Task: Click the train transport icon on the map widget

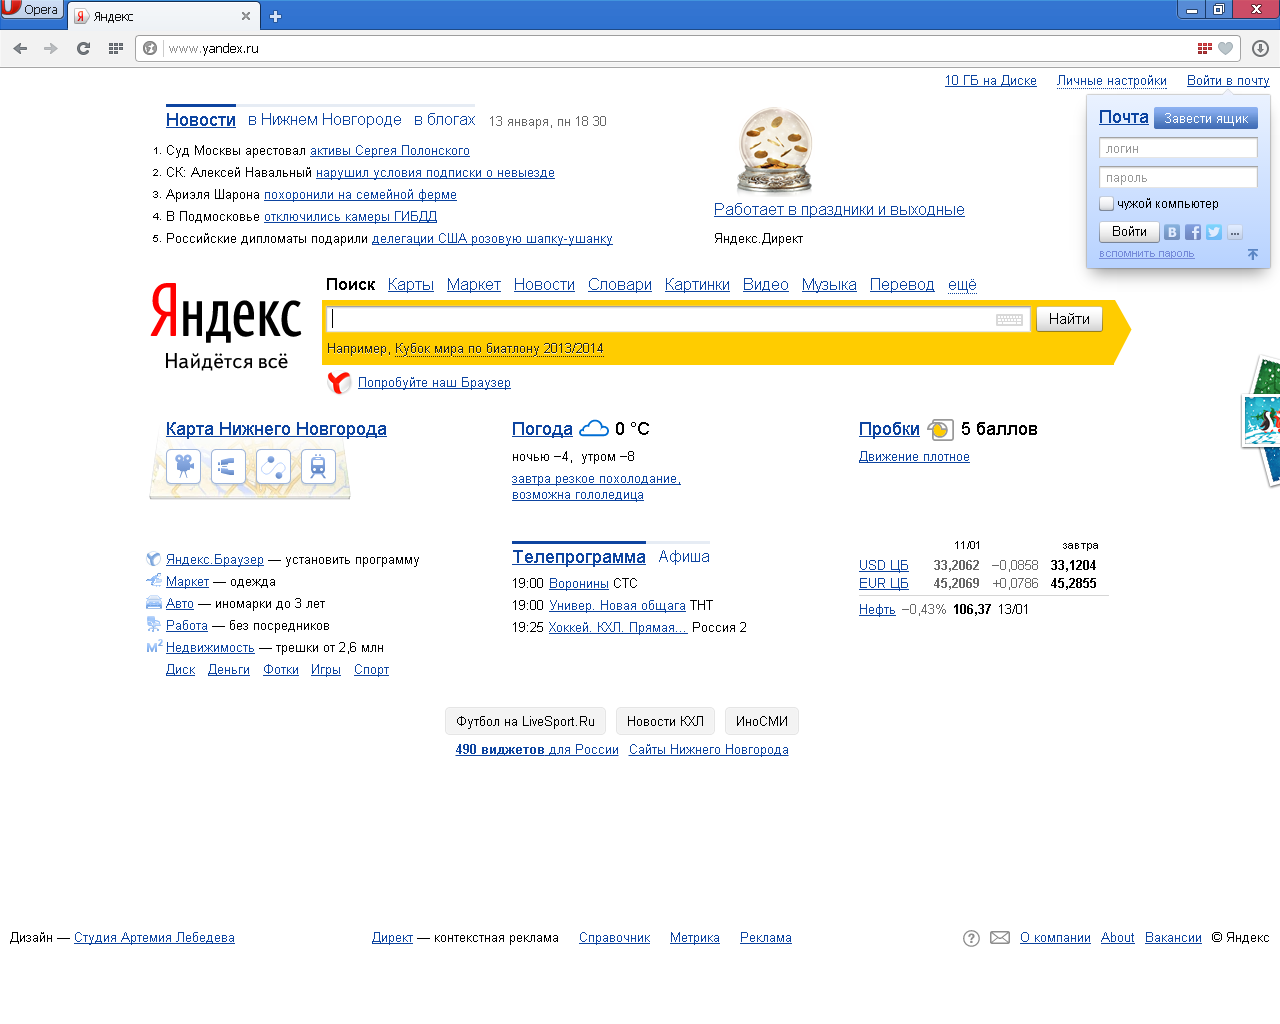Action: [x=318, y=466]
